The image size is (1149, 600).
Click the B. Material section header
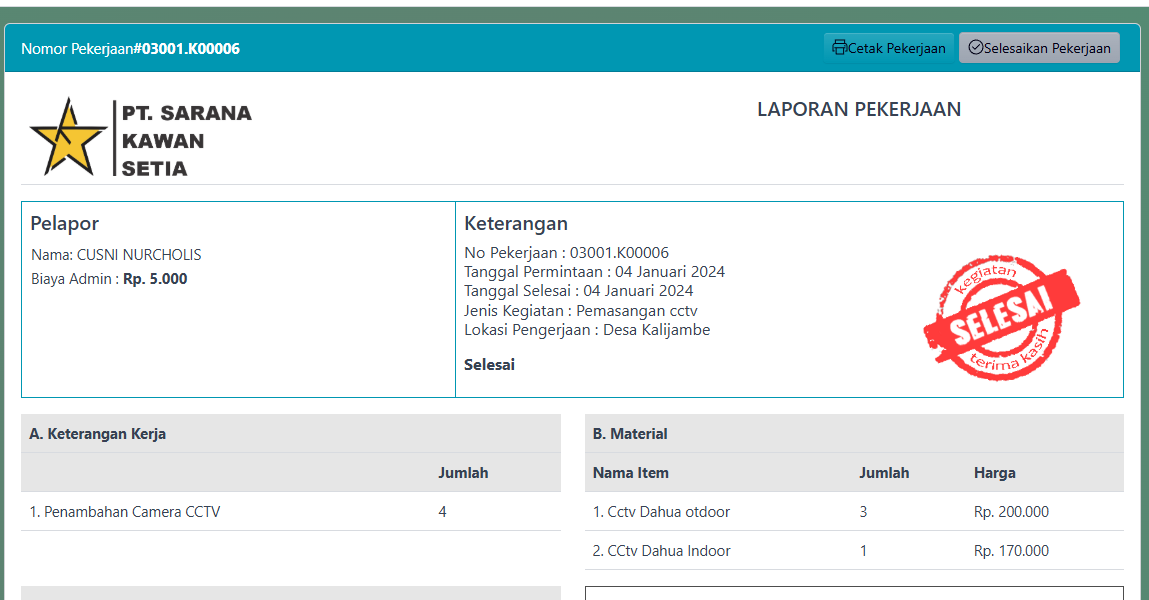click(630, 434)
